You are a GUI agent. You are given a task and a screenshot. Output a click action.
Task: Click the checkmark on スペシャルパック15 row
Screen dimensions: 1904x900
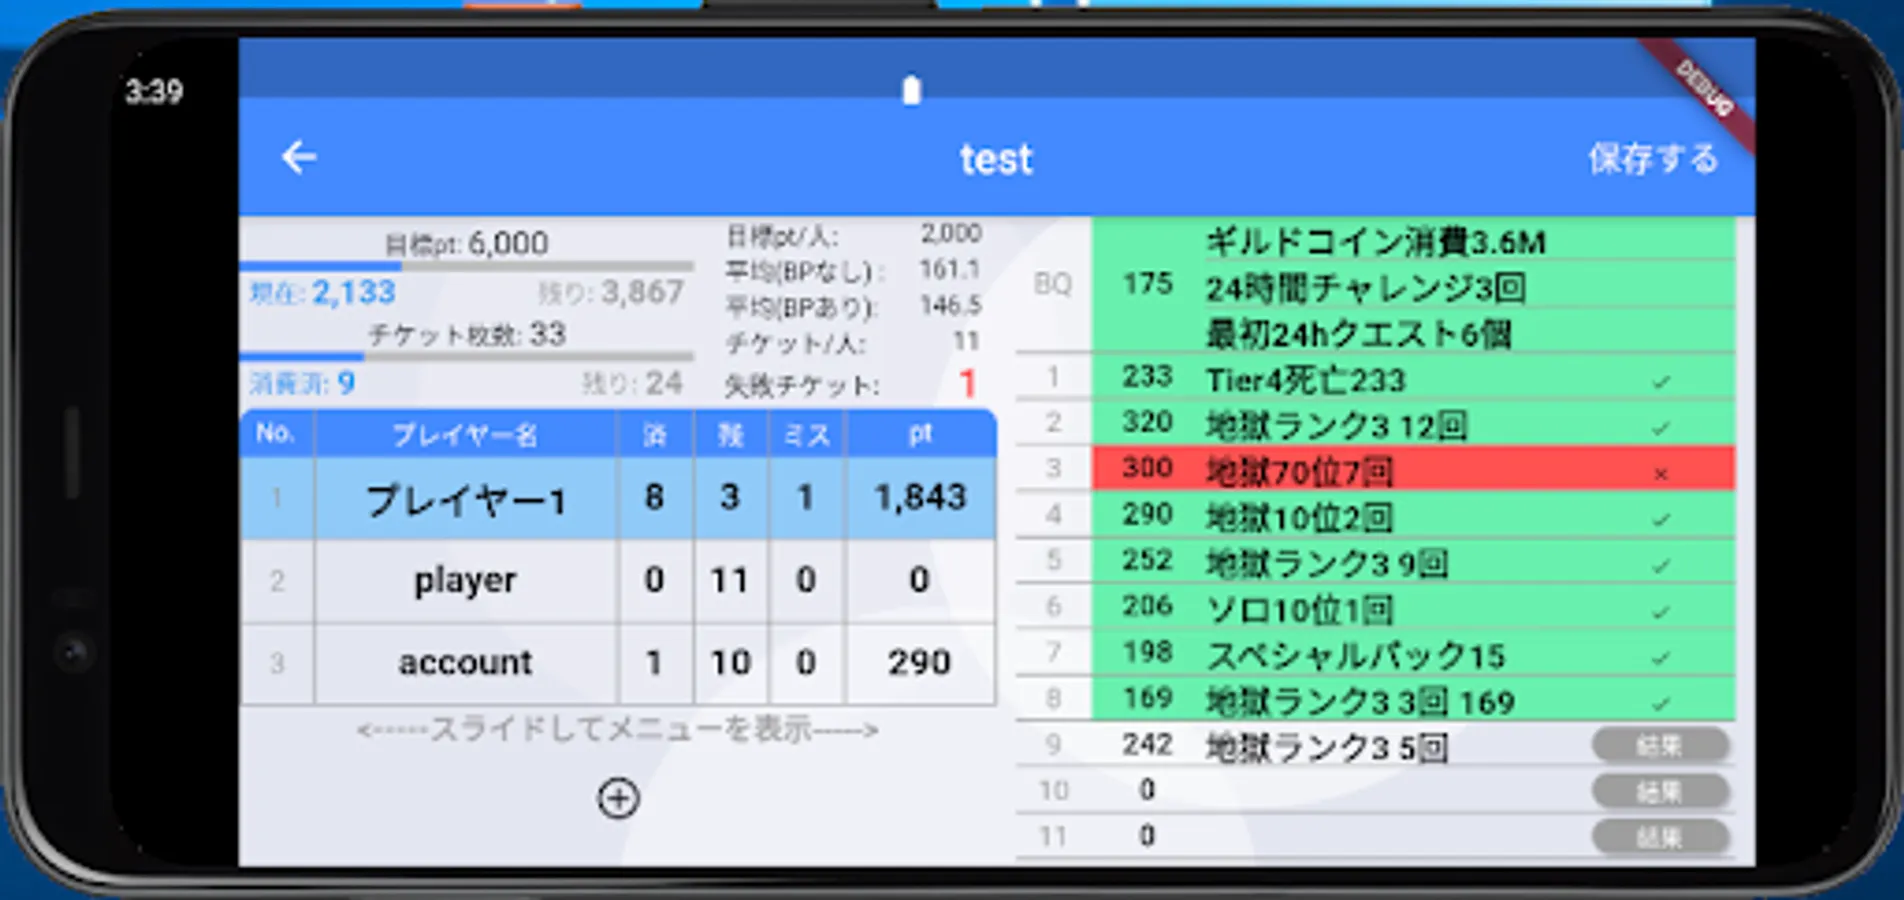(1661, 657)
